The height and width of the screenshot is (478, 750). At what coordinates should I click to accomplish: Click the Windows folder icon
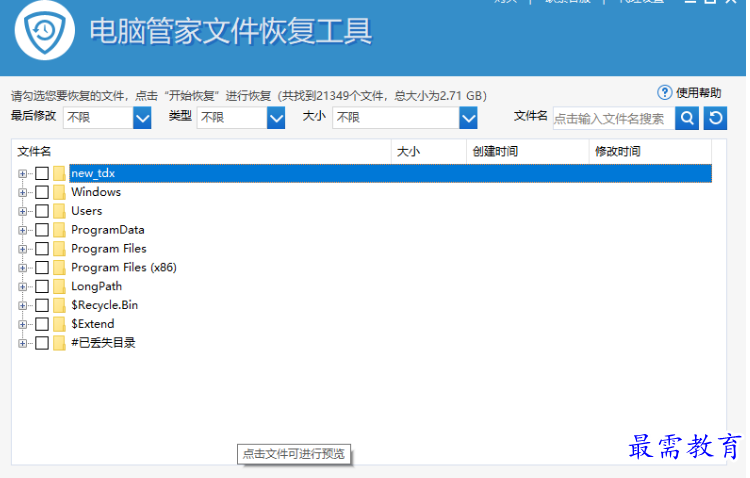click(x=59, y=192)
